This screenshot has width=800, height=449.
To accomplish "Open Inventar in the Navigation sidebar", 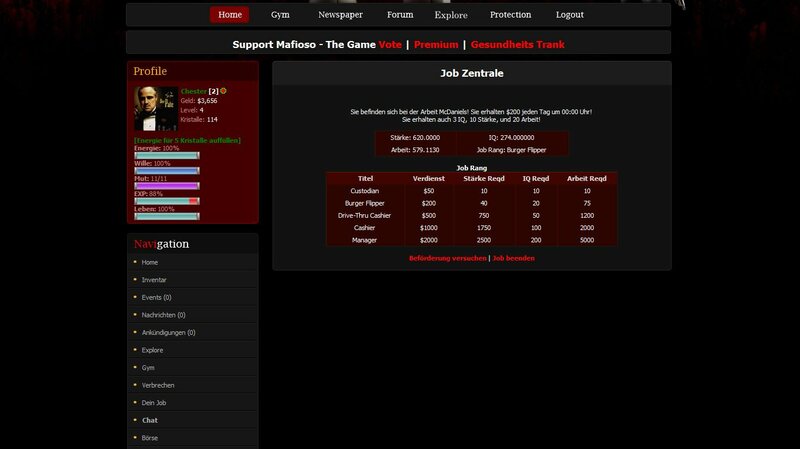I will tap(154, 280).
